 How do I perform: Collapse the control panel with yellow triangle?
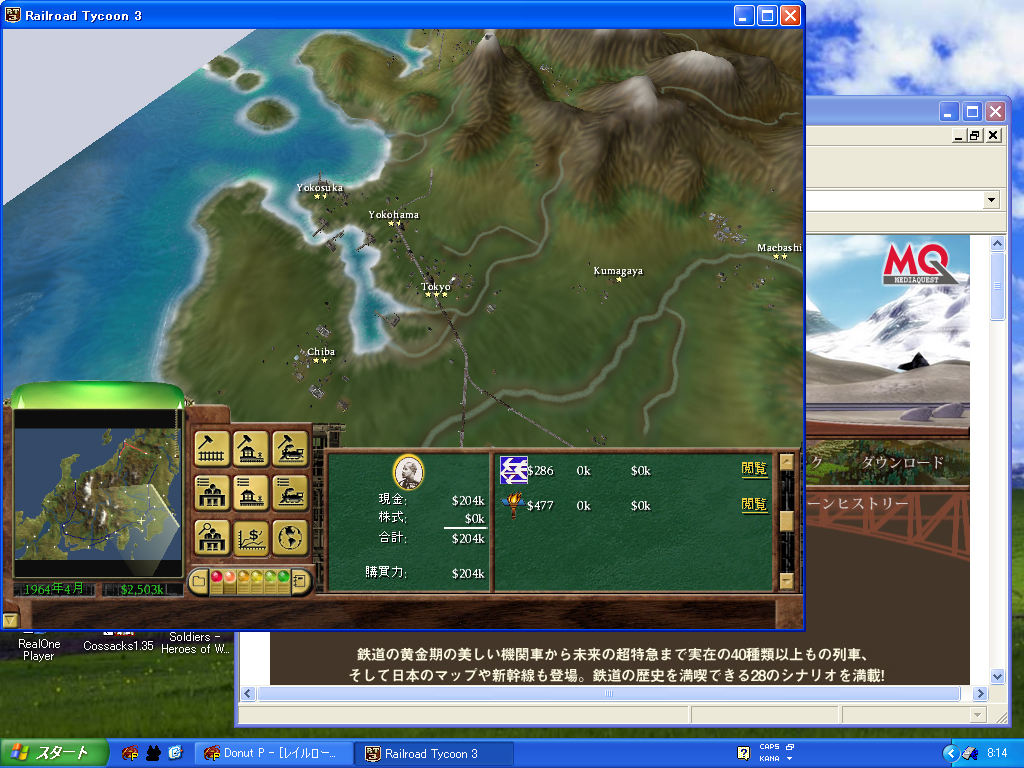(x=10, y=620)
